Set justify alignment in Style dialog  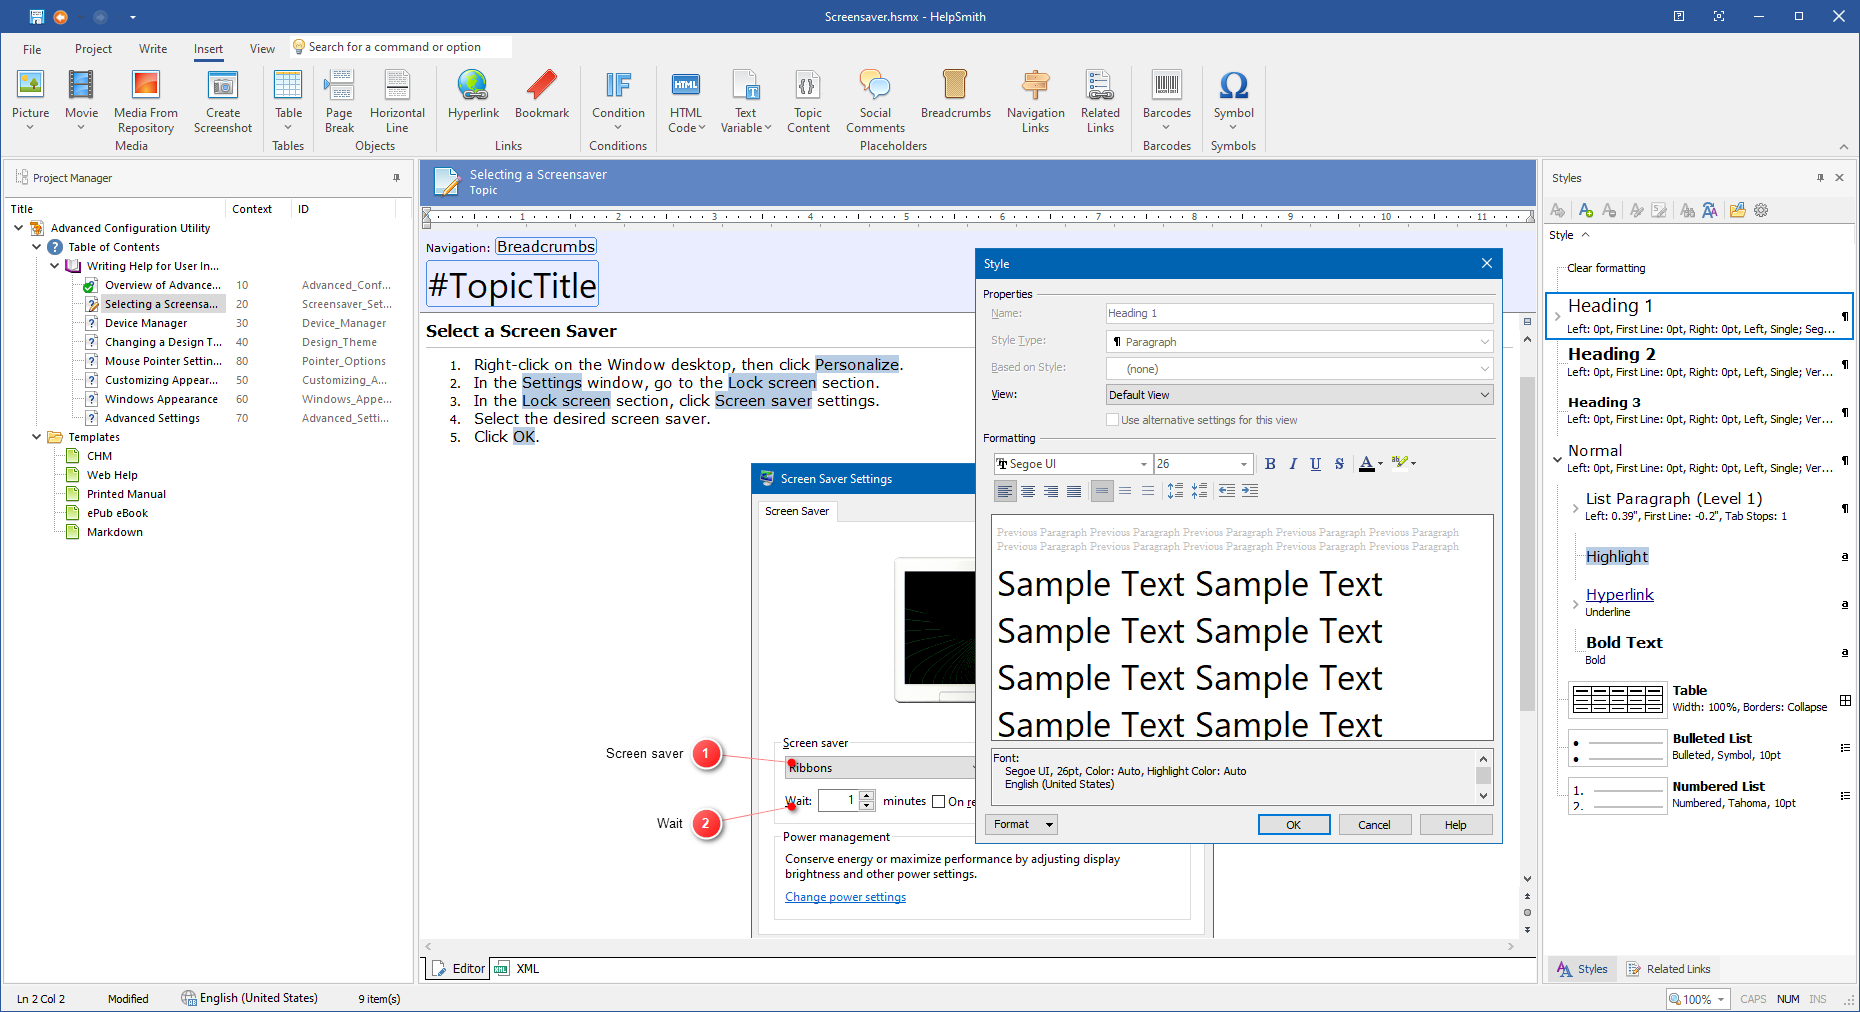1074,491
